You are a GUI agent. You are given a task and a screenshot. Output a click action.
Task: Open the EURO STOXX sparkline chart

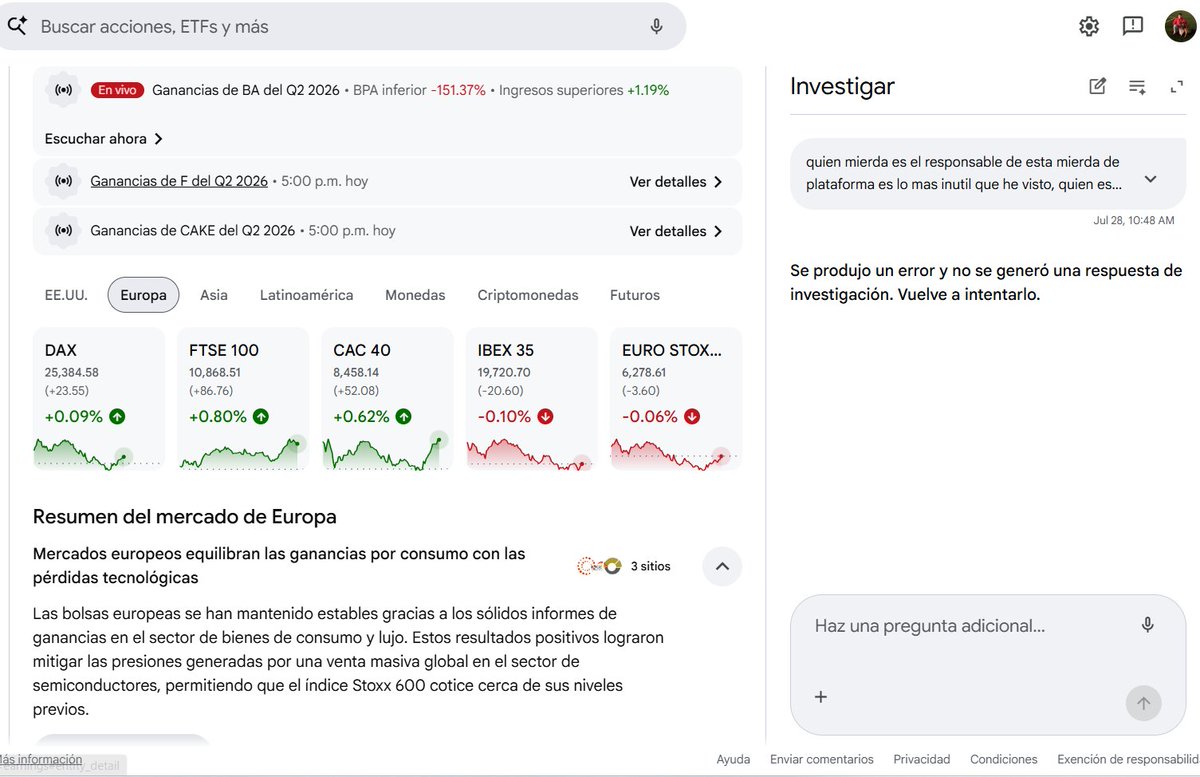point(675,453)
